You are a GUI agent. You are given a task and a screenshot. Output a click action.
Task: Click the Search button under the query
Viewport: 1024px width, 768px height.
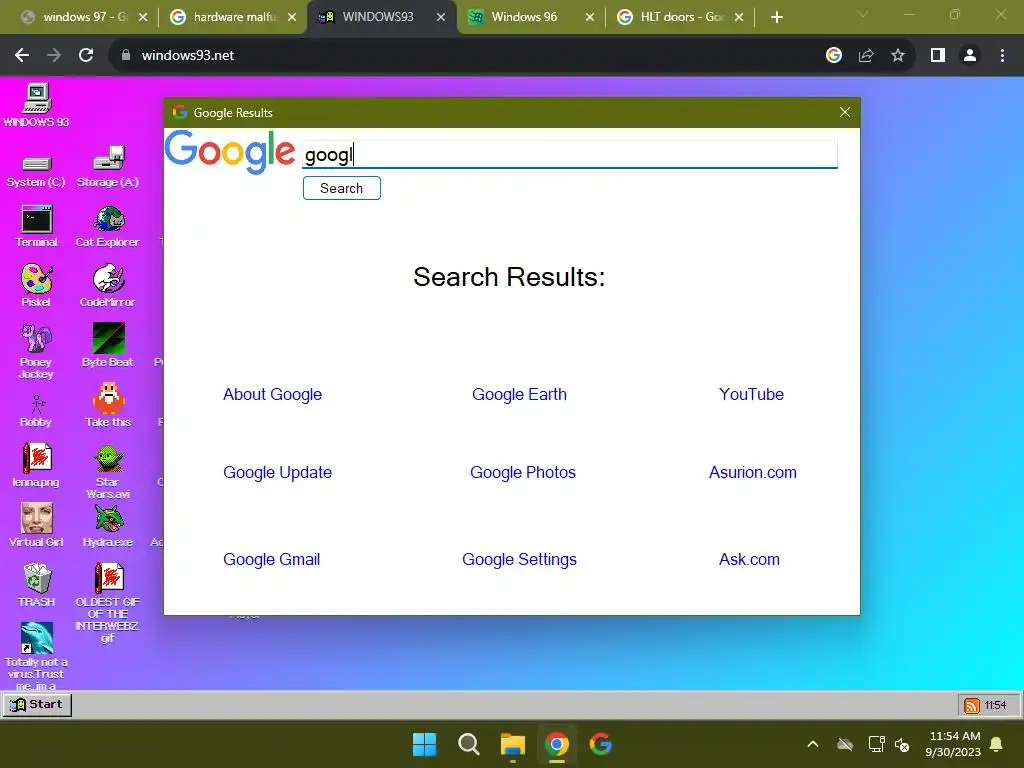[x=342, y=188]
